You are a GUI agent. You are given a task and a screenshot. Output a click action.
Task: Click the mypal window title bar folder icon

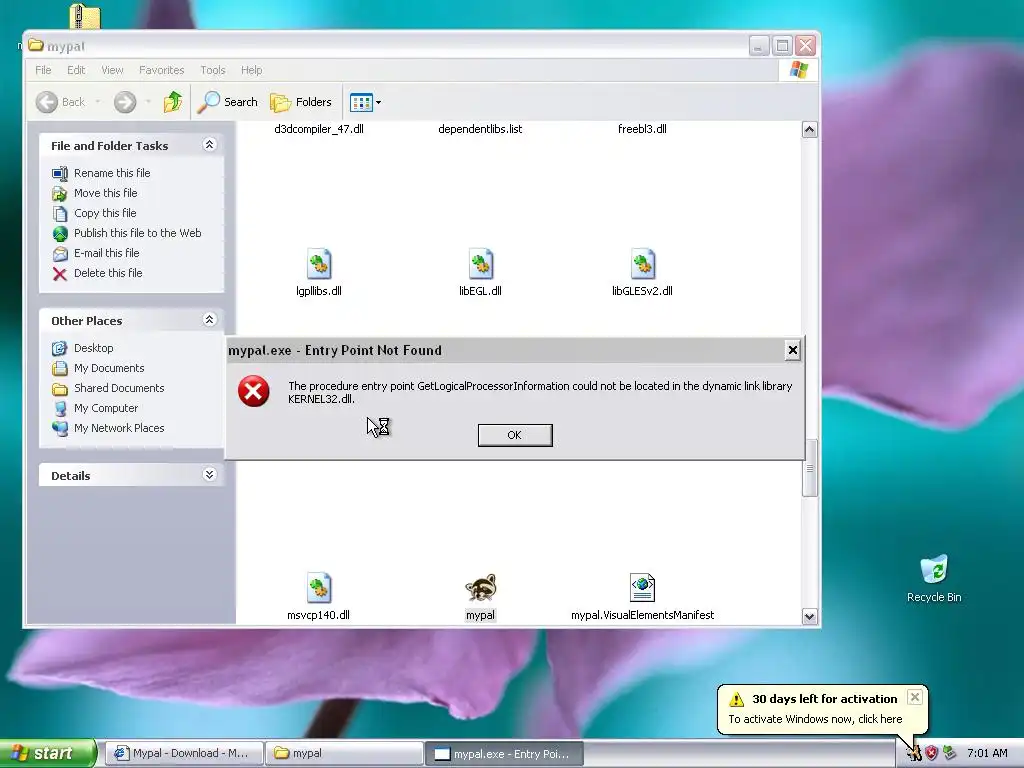tap(35, 45)
